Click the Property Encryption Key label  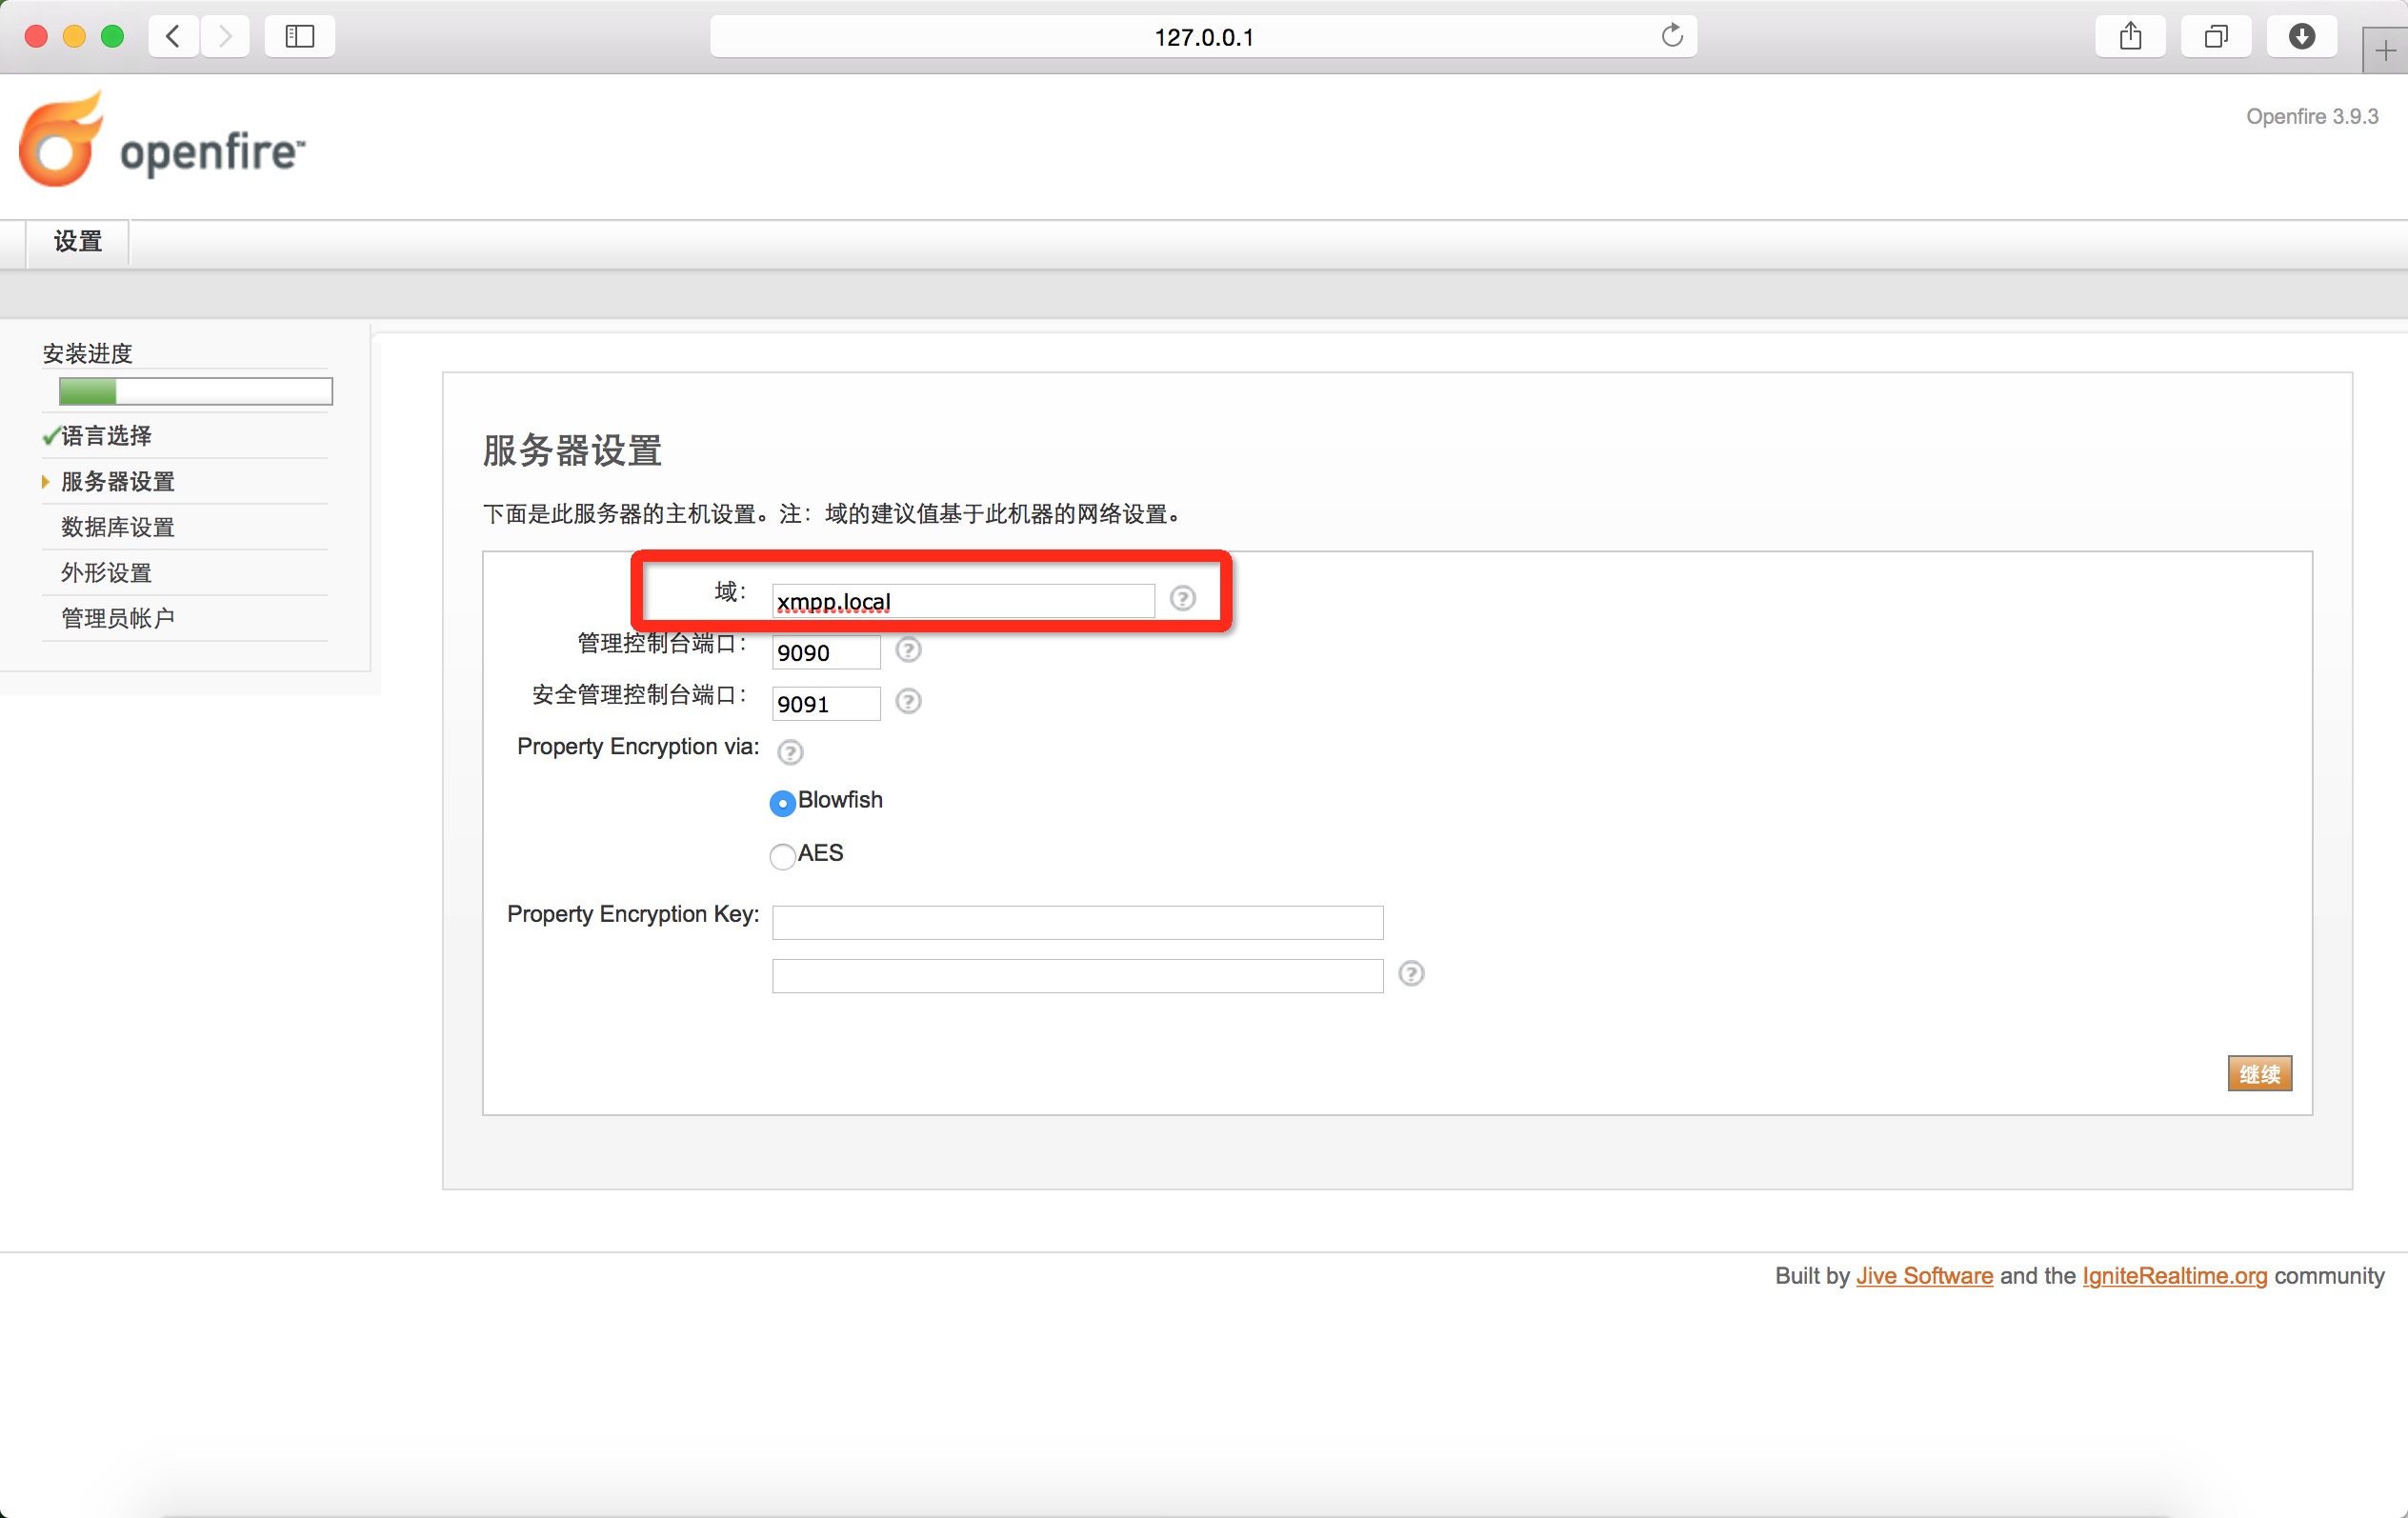tap(633, 914)
